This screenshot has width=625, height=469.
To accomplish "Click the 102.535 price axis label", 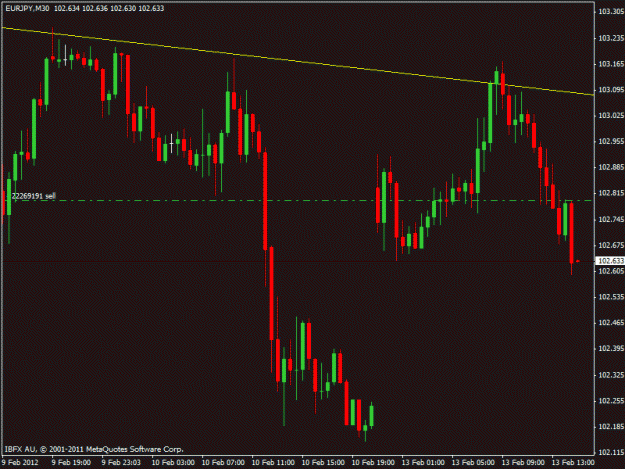I will (611, 297).
